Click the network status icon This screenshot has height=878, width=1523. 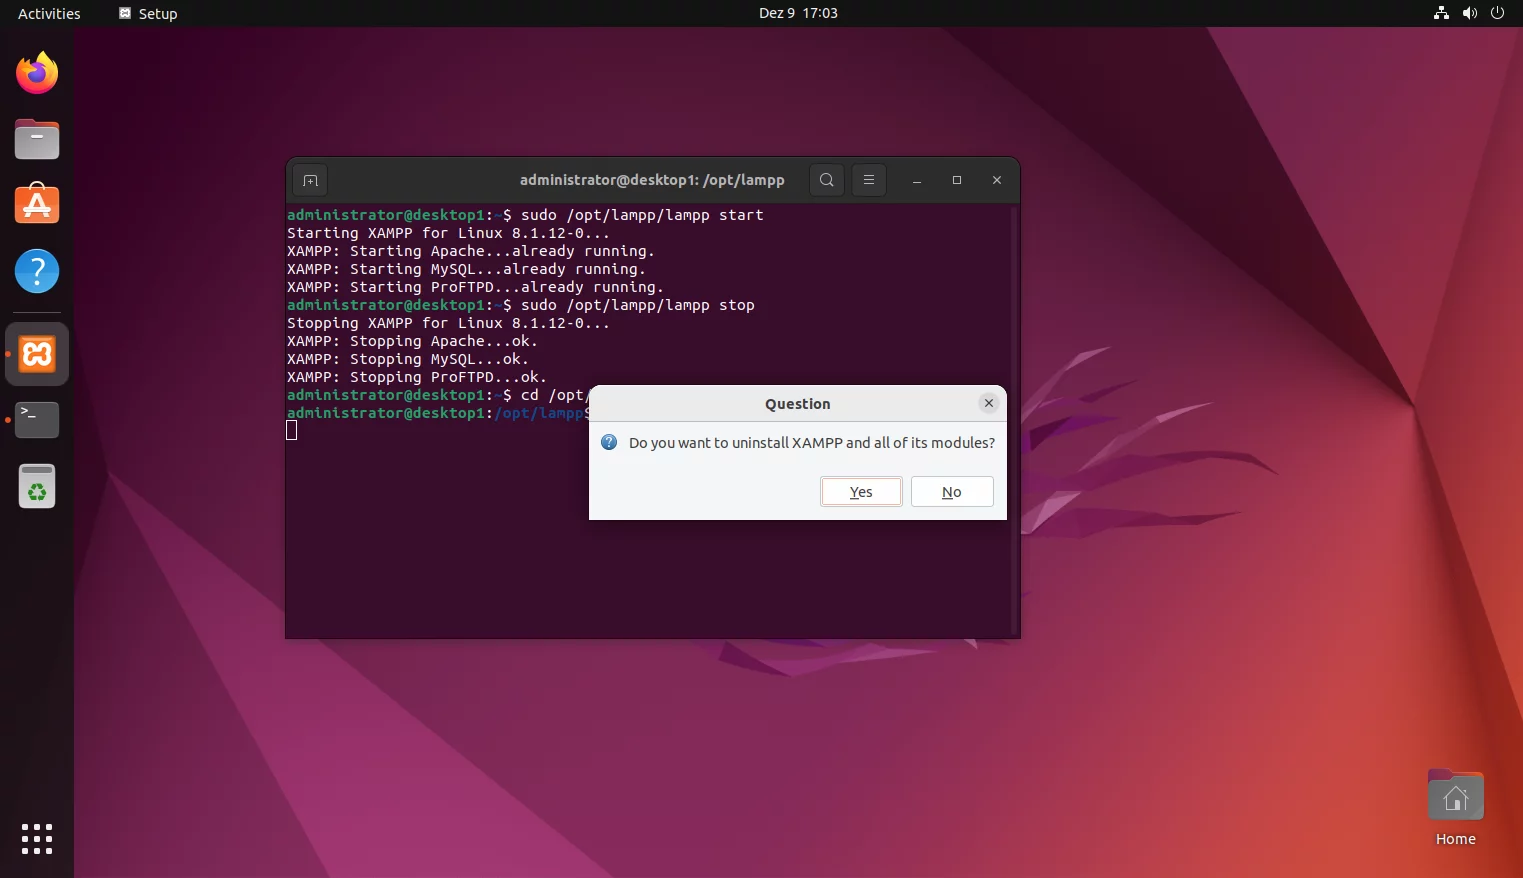pos(1441,13)
